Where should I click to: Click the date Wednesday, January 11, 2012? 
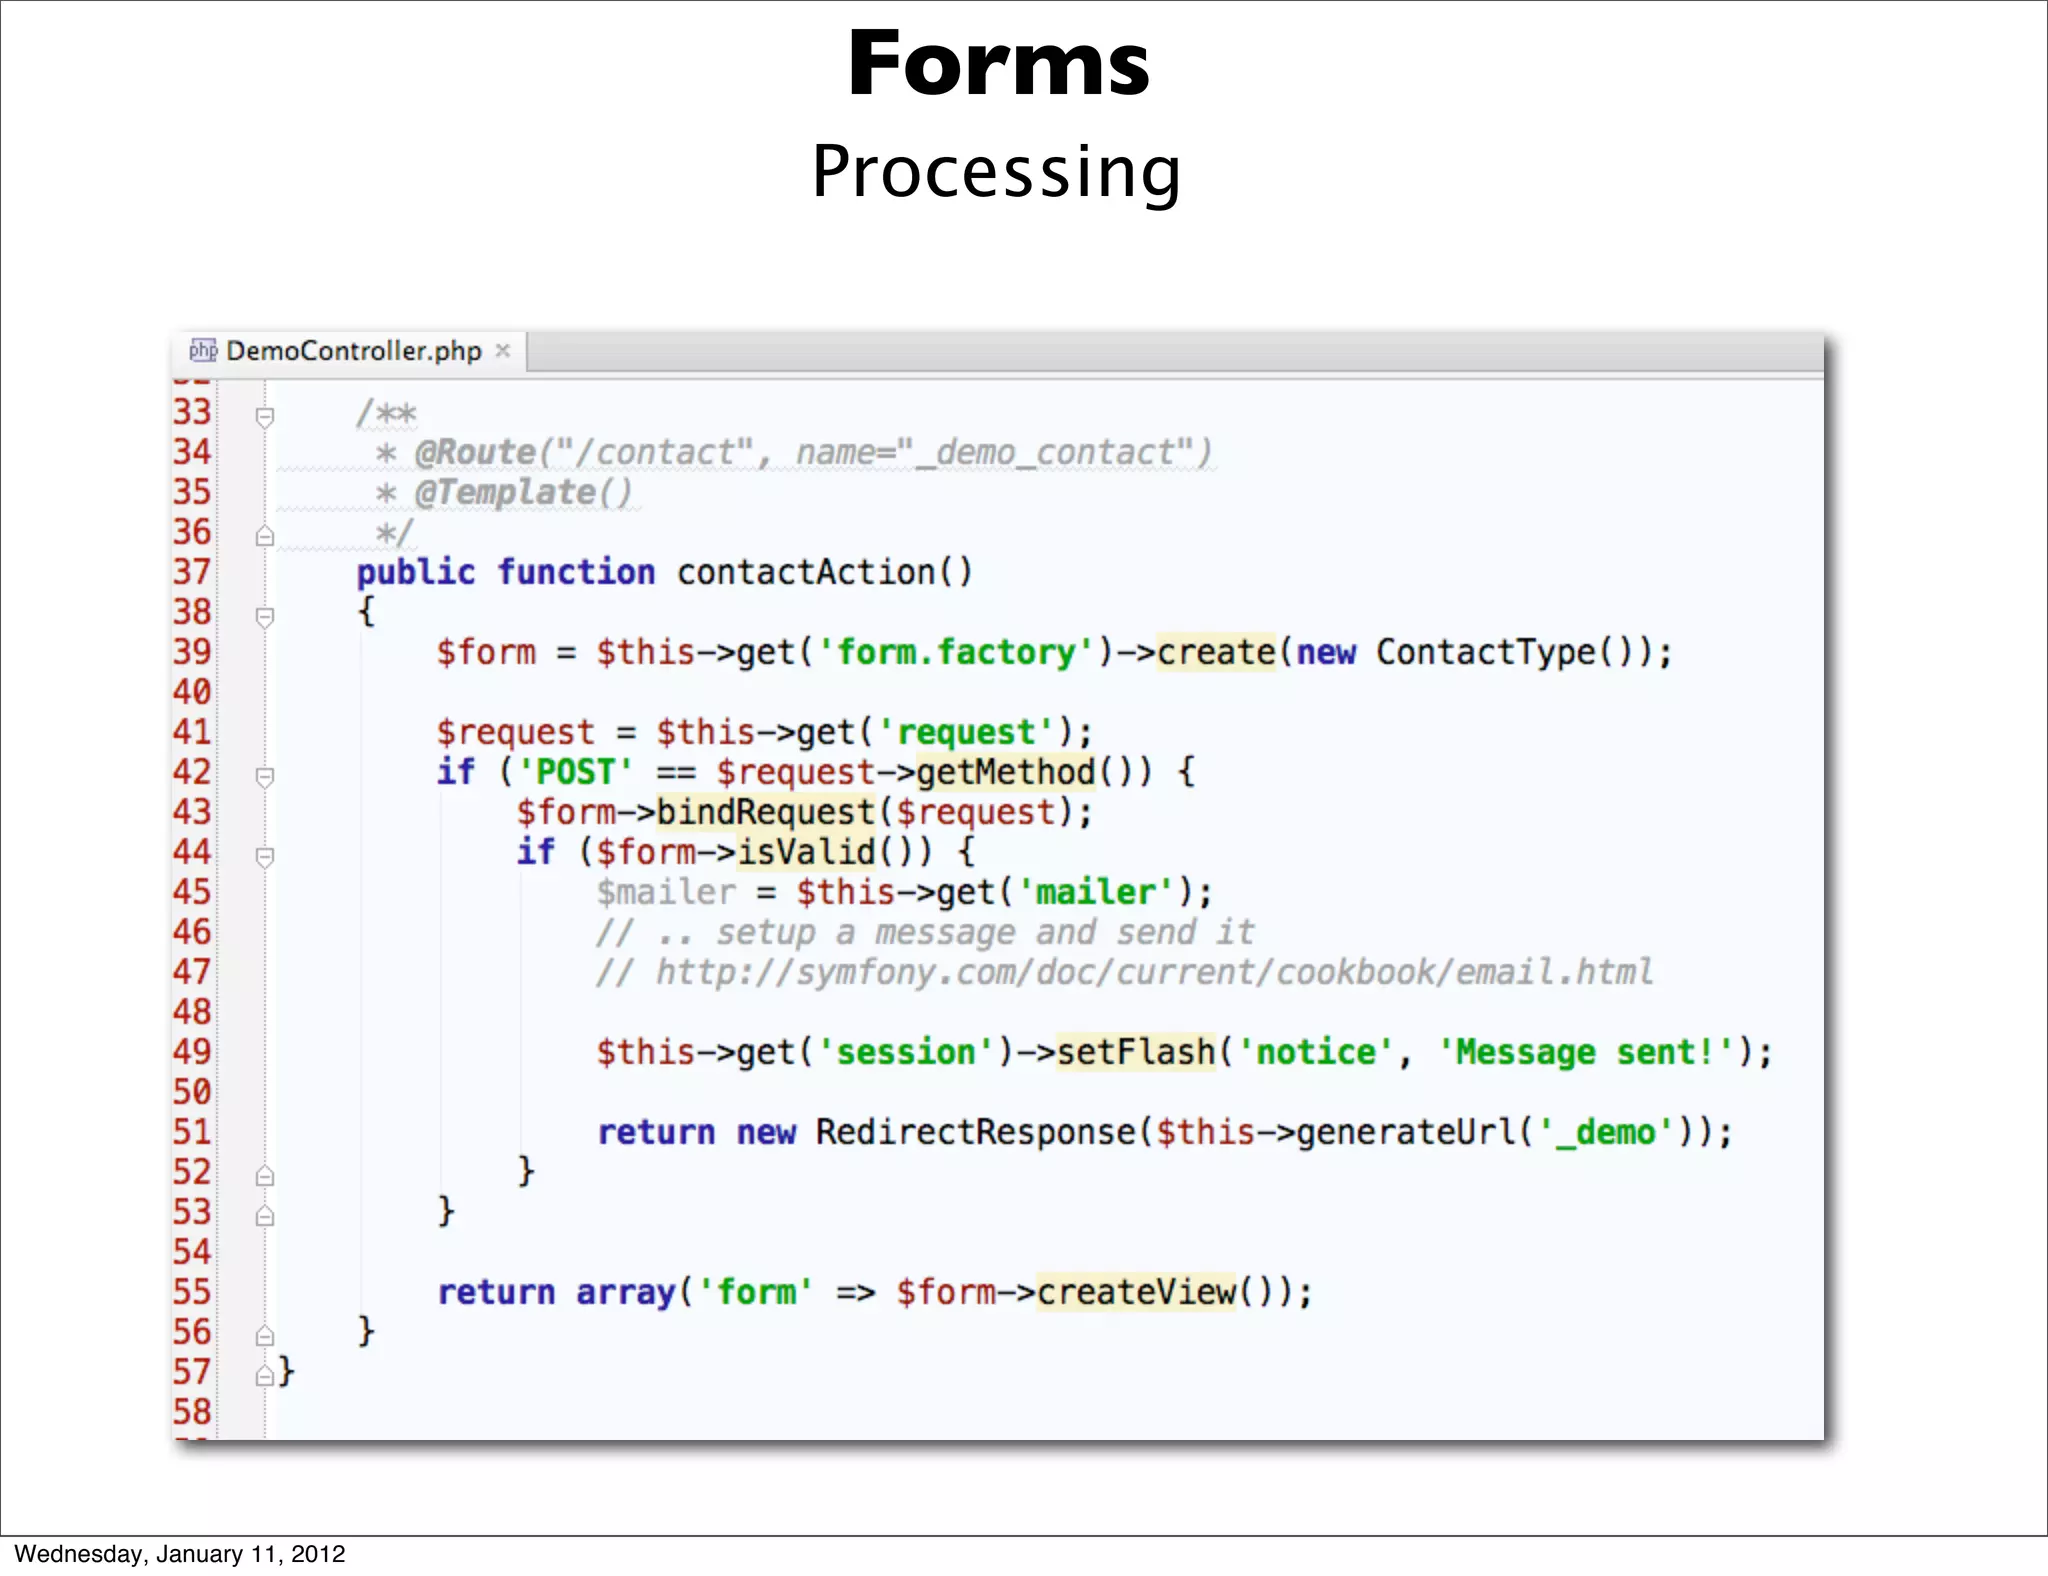coord(180,1554)
